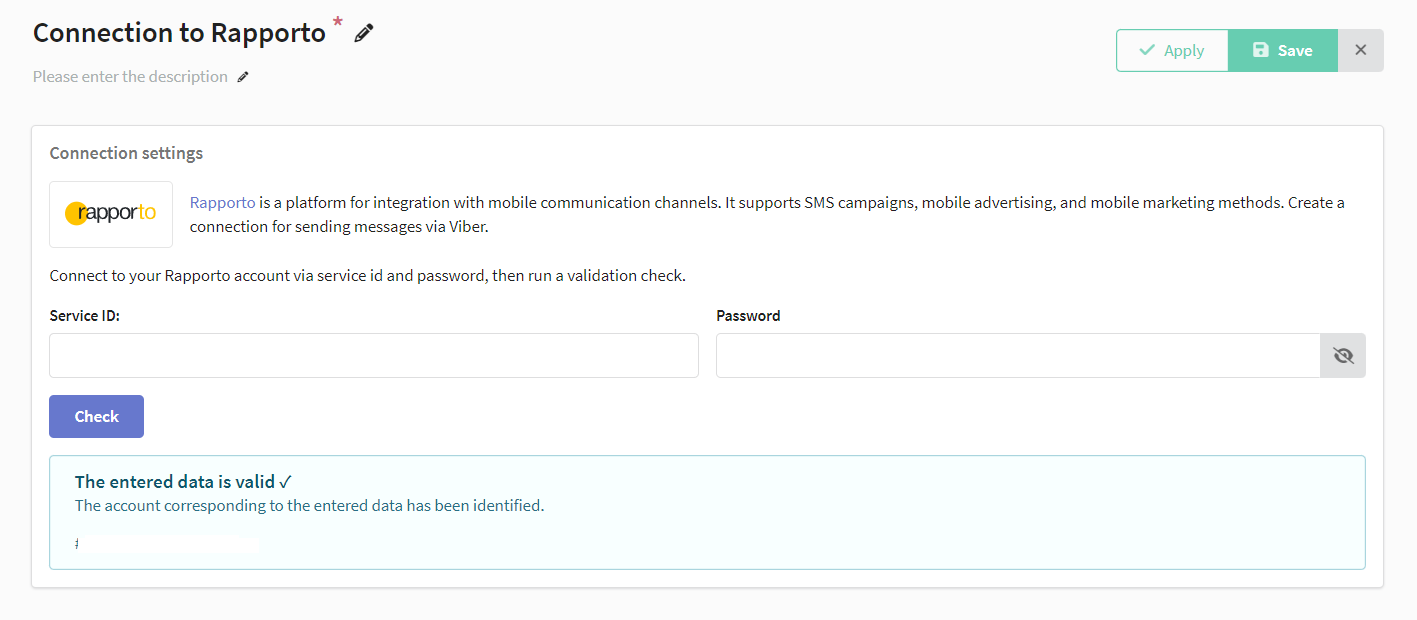The width and height of the screenshot is (1417, 620).
Task: Click the Rapporto logo image
Action: pyautogui.click(x=111, y=214)
